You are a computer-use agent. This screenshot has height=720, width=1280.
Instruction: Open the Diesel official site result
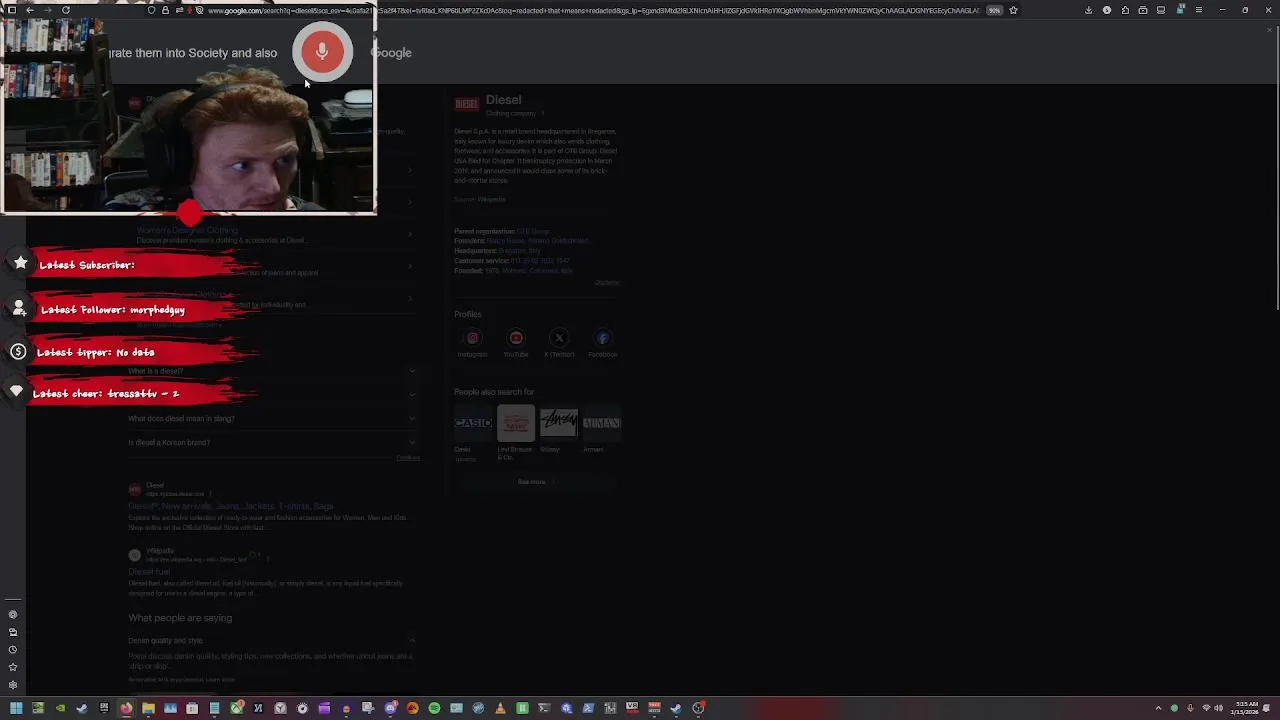[x=231, y=507]
